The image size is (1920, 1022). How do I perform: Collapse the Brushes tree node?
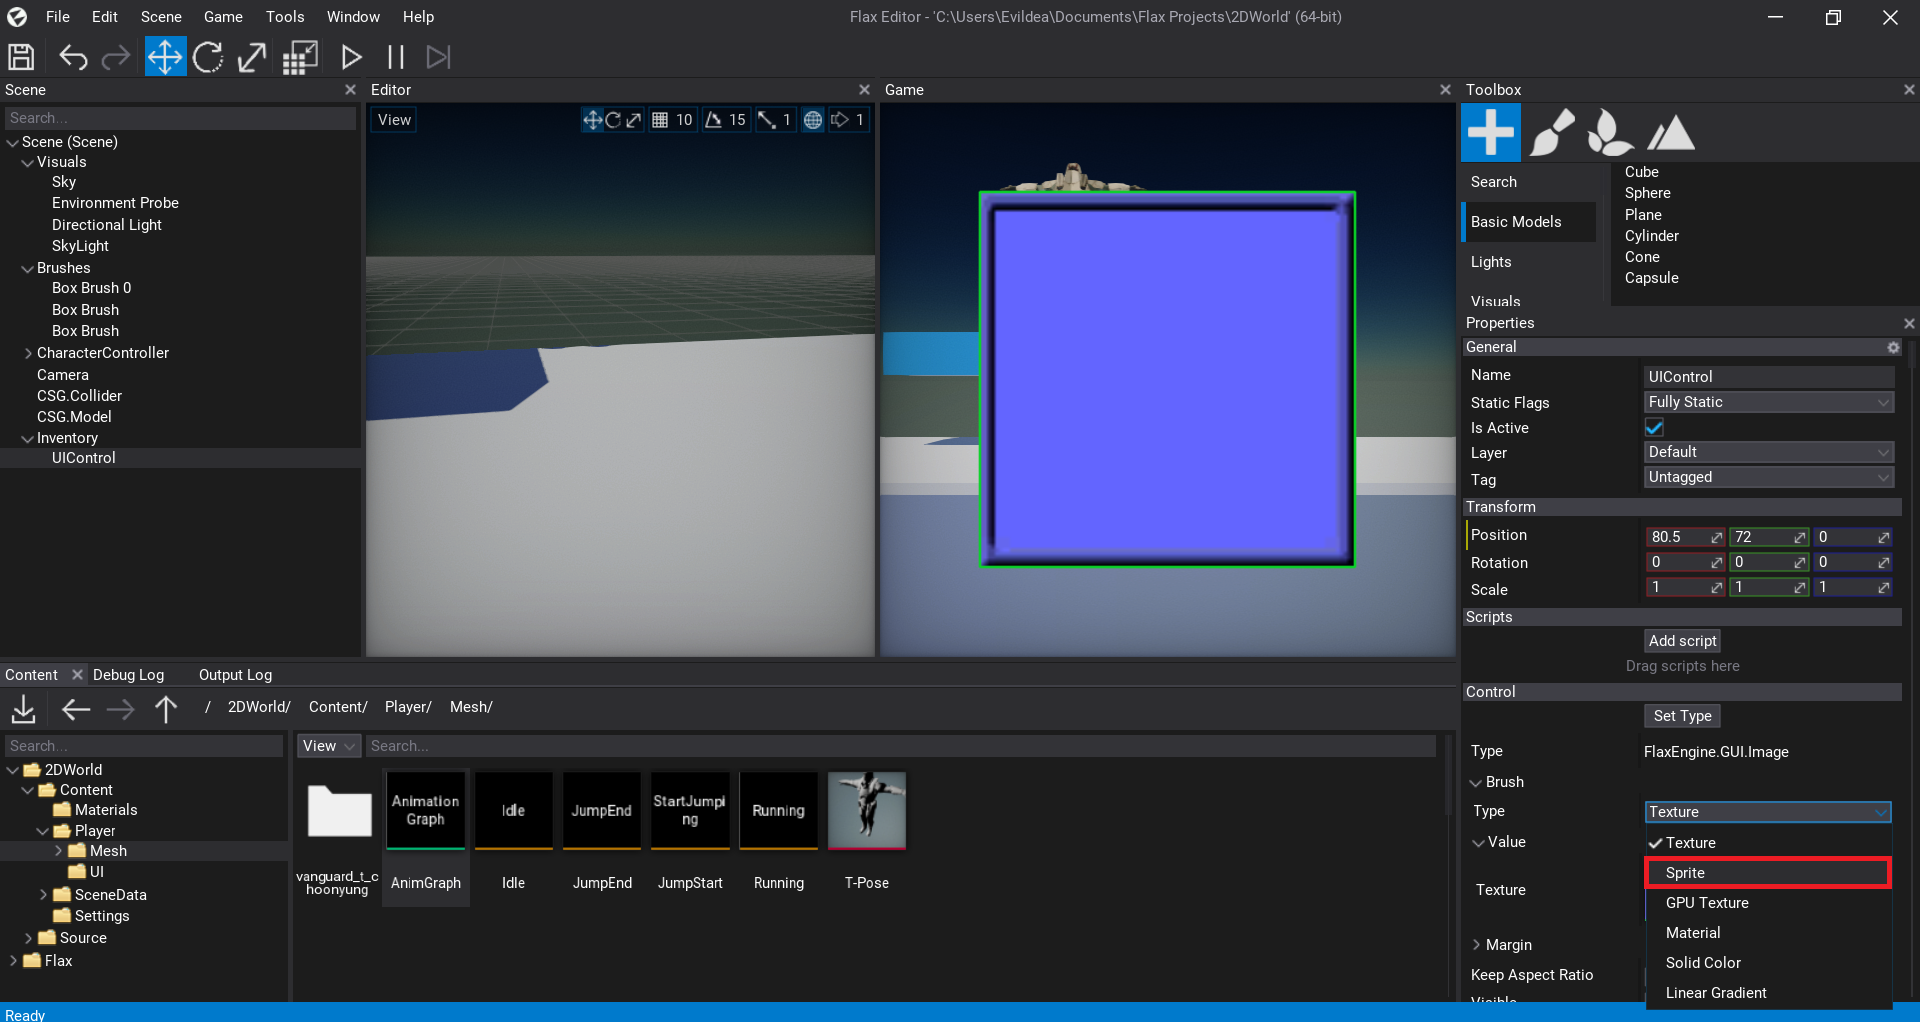(x=27, y=267)
